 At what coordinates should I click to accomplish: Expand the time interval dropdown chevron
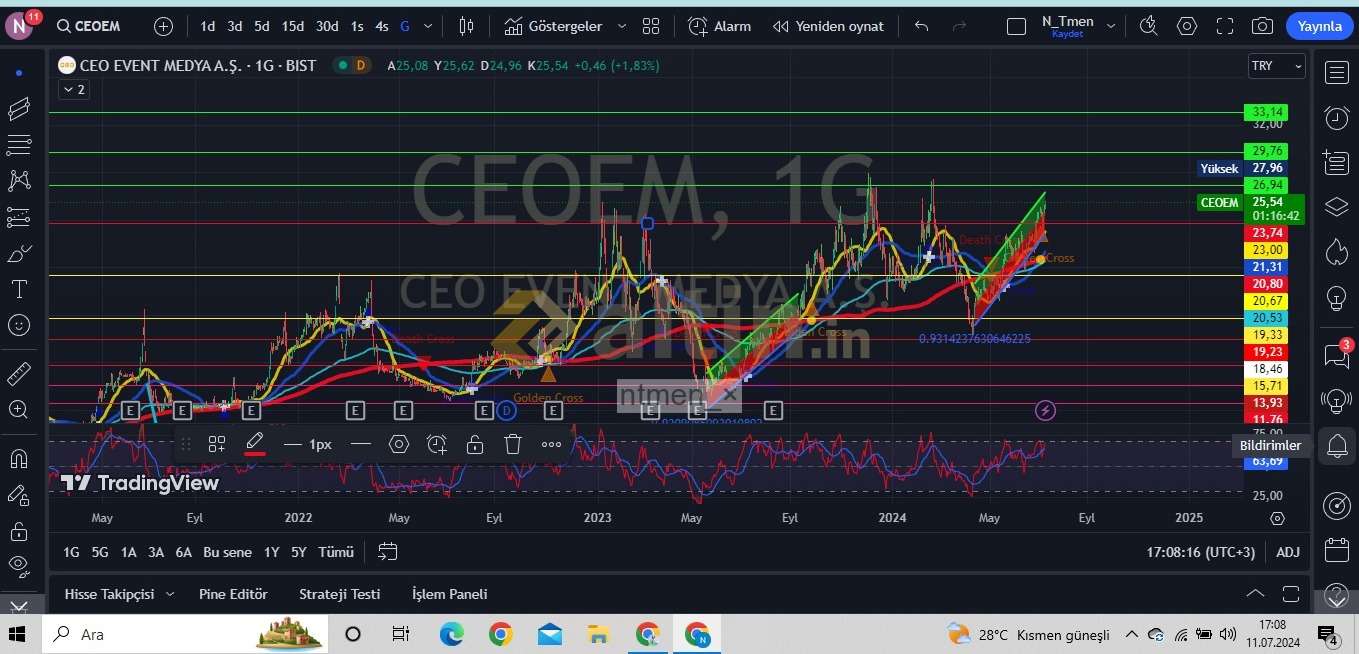[428, 26]
